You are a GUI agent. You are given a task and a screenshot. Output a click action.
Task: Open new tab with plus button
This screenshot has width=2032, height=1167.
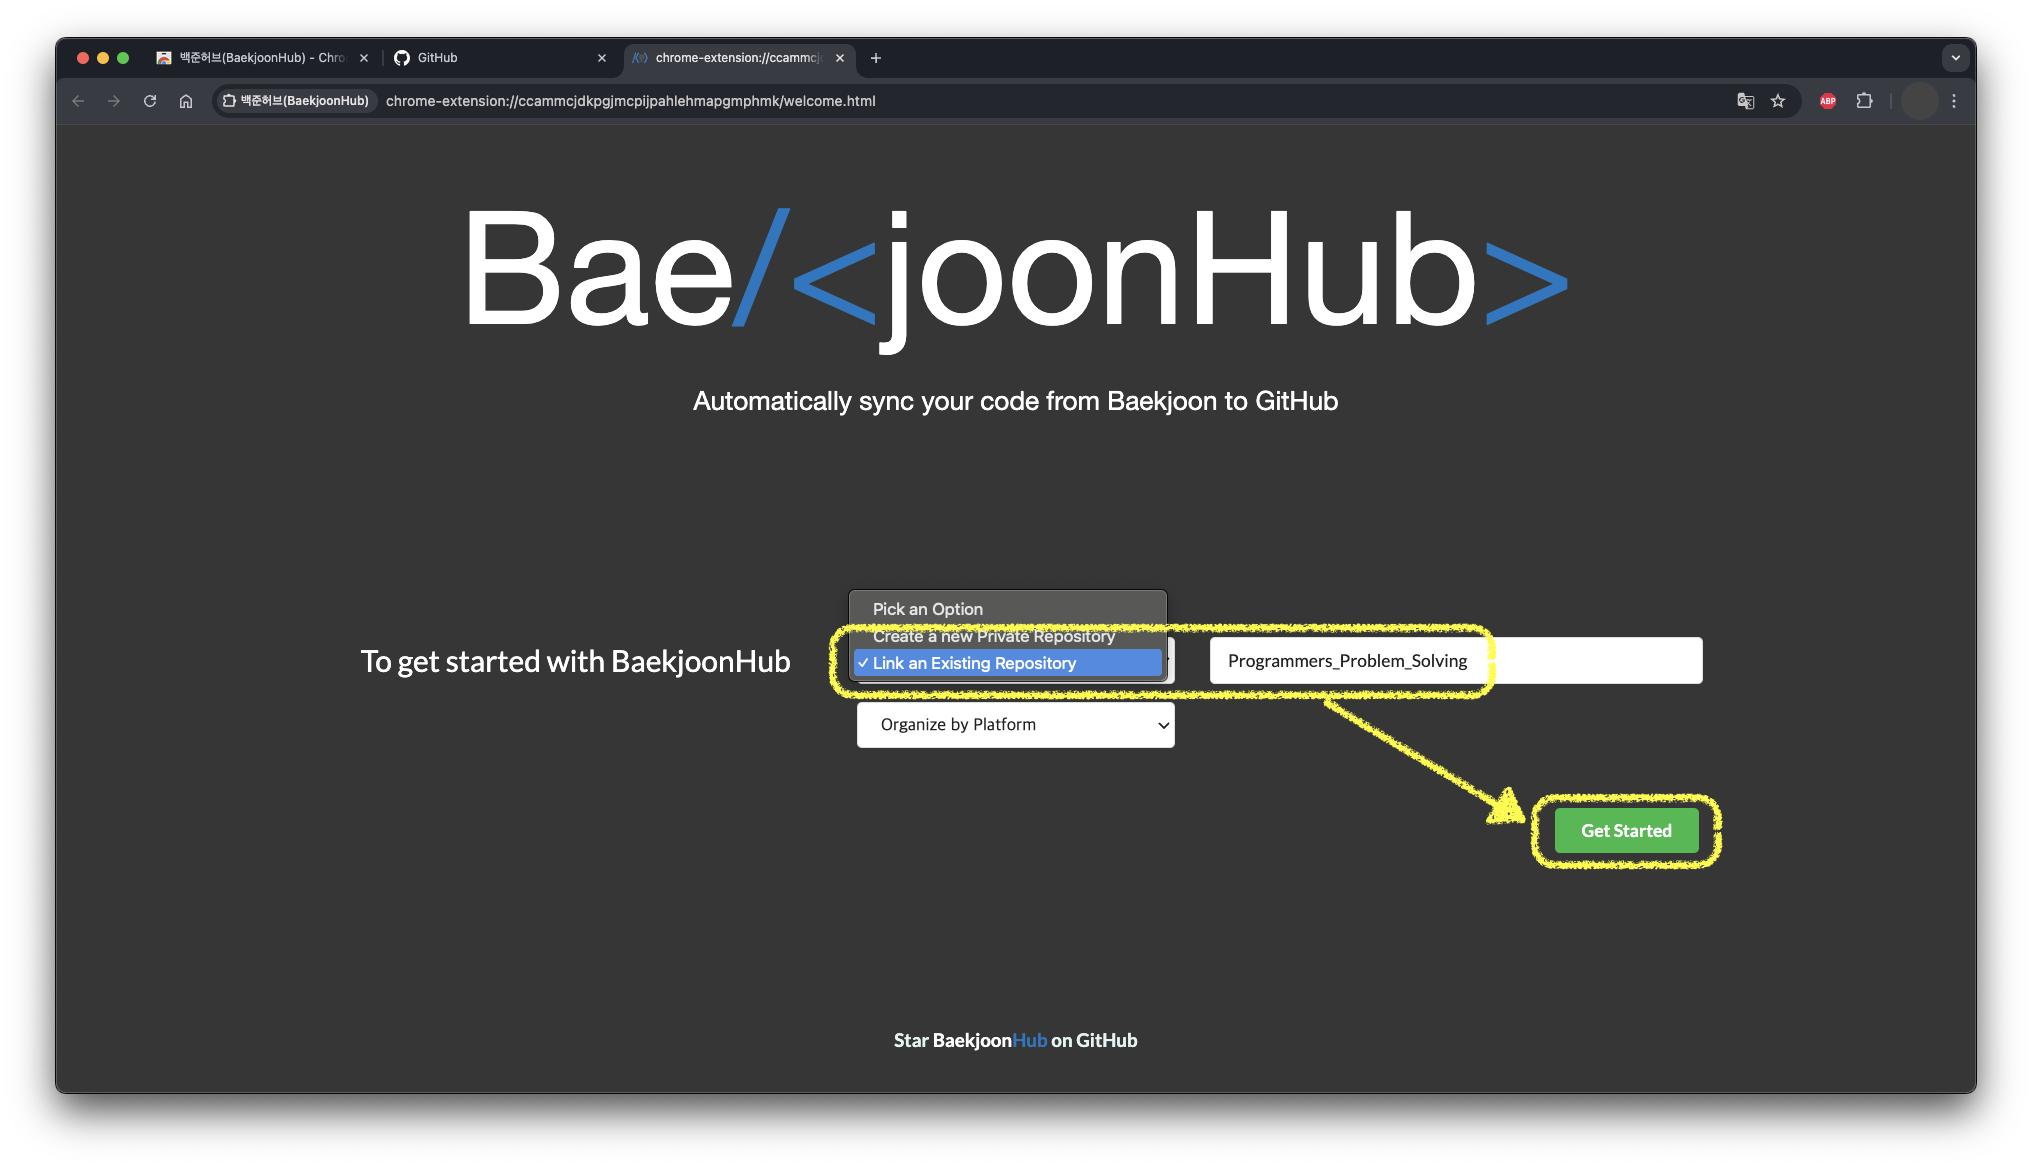(876, 58)
